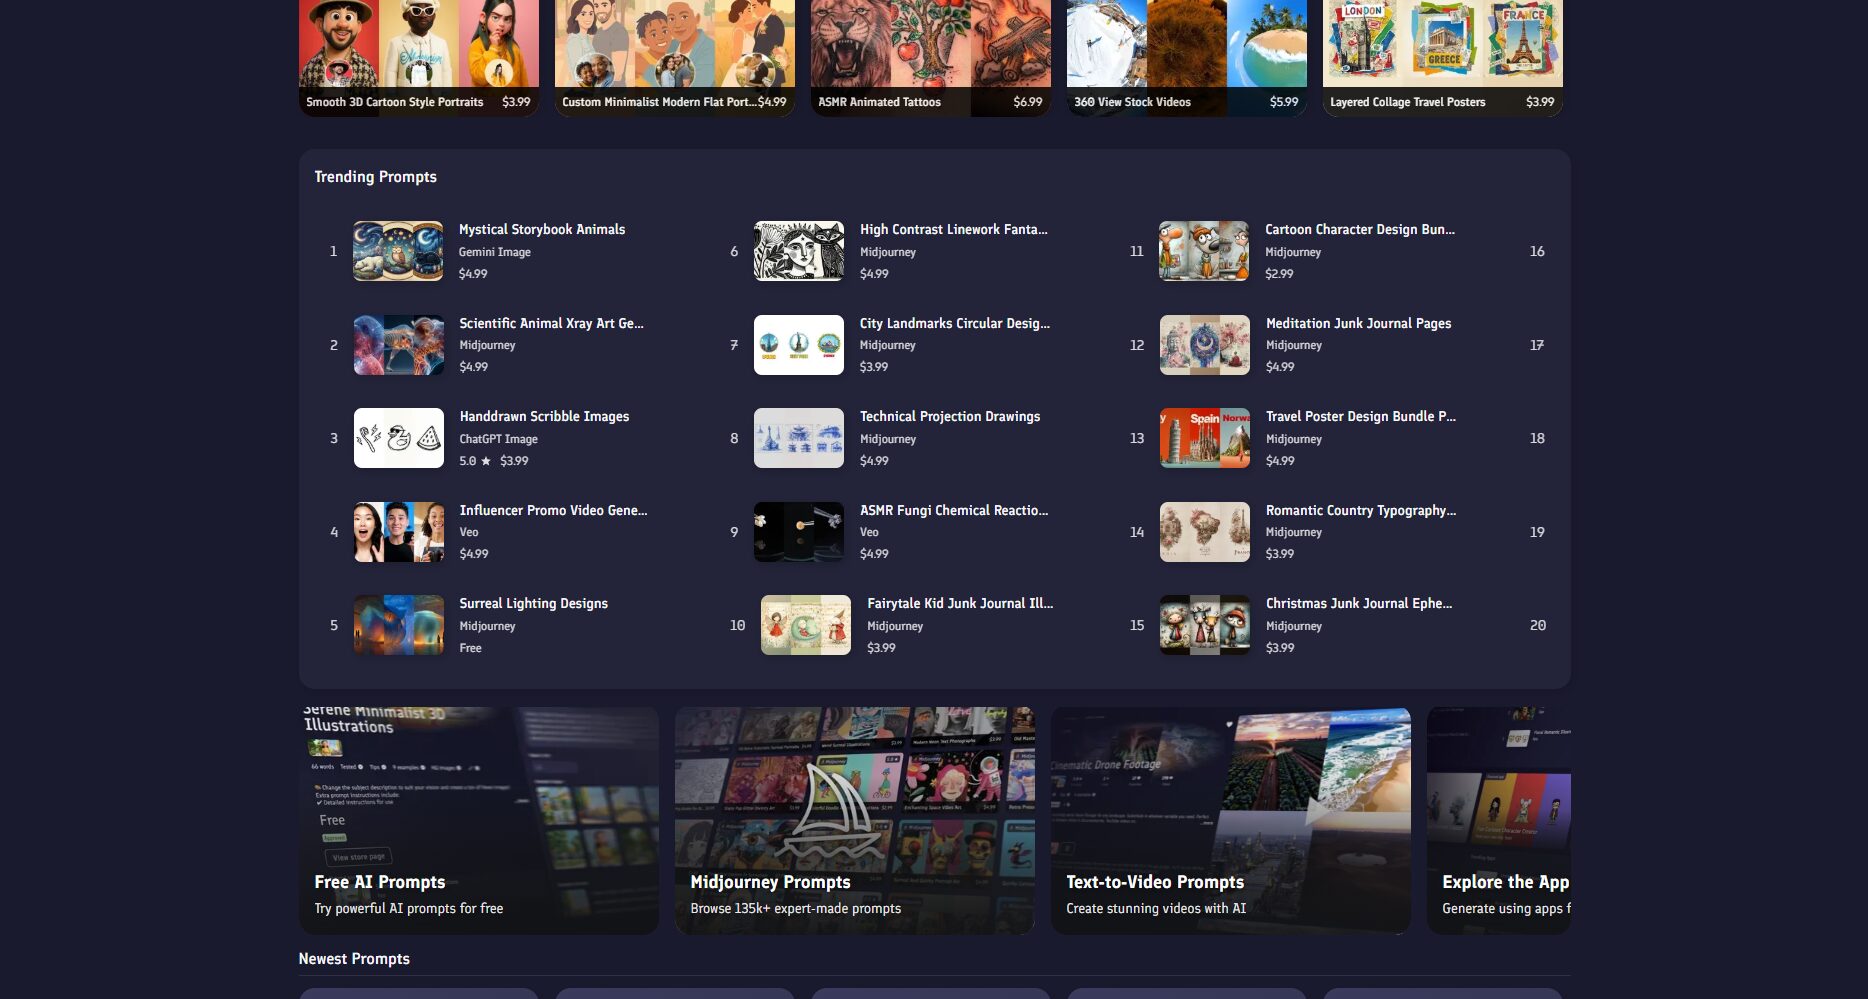Click Technical Projection Drawings title
The height and width of the screenshot is (999, 1868).
pyautogui.click(x=950, y=416)
